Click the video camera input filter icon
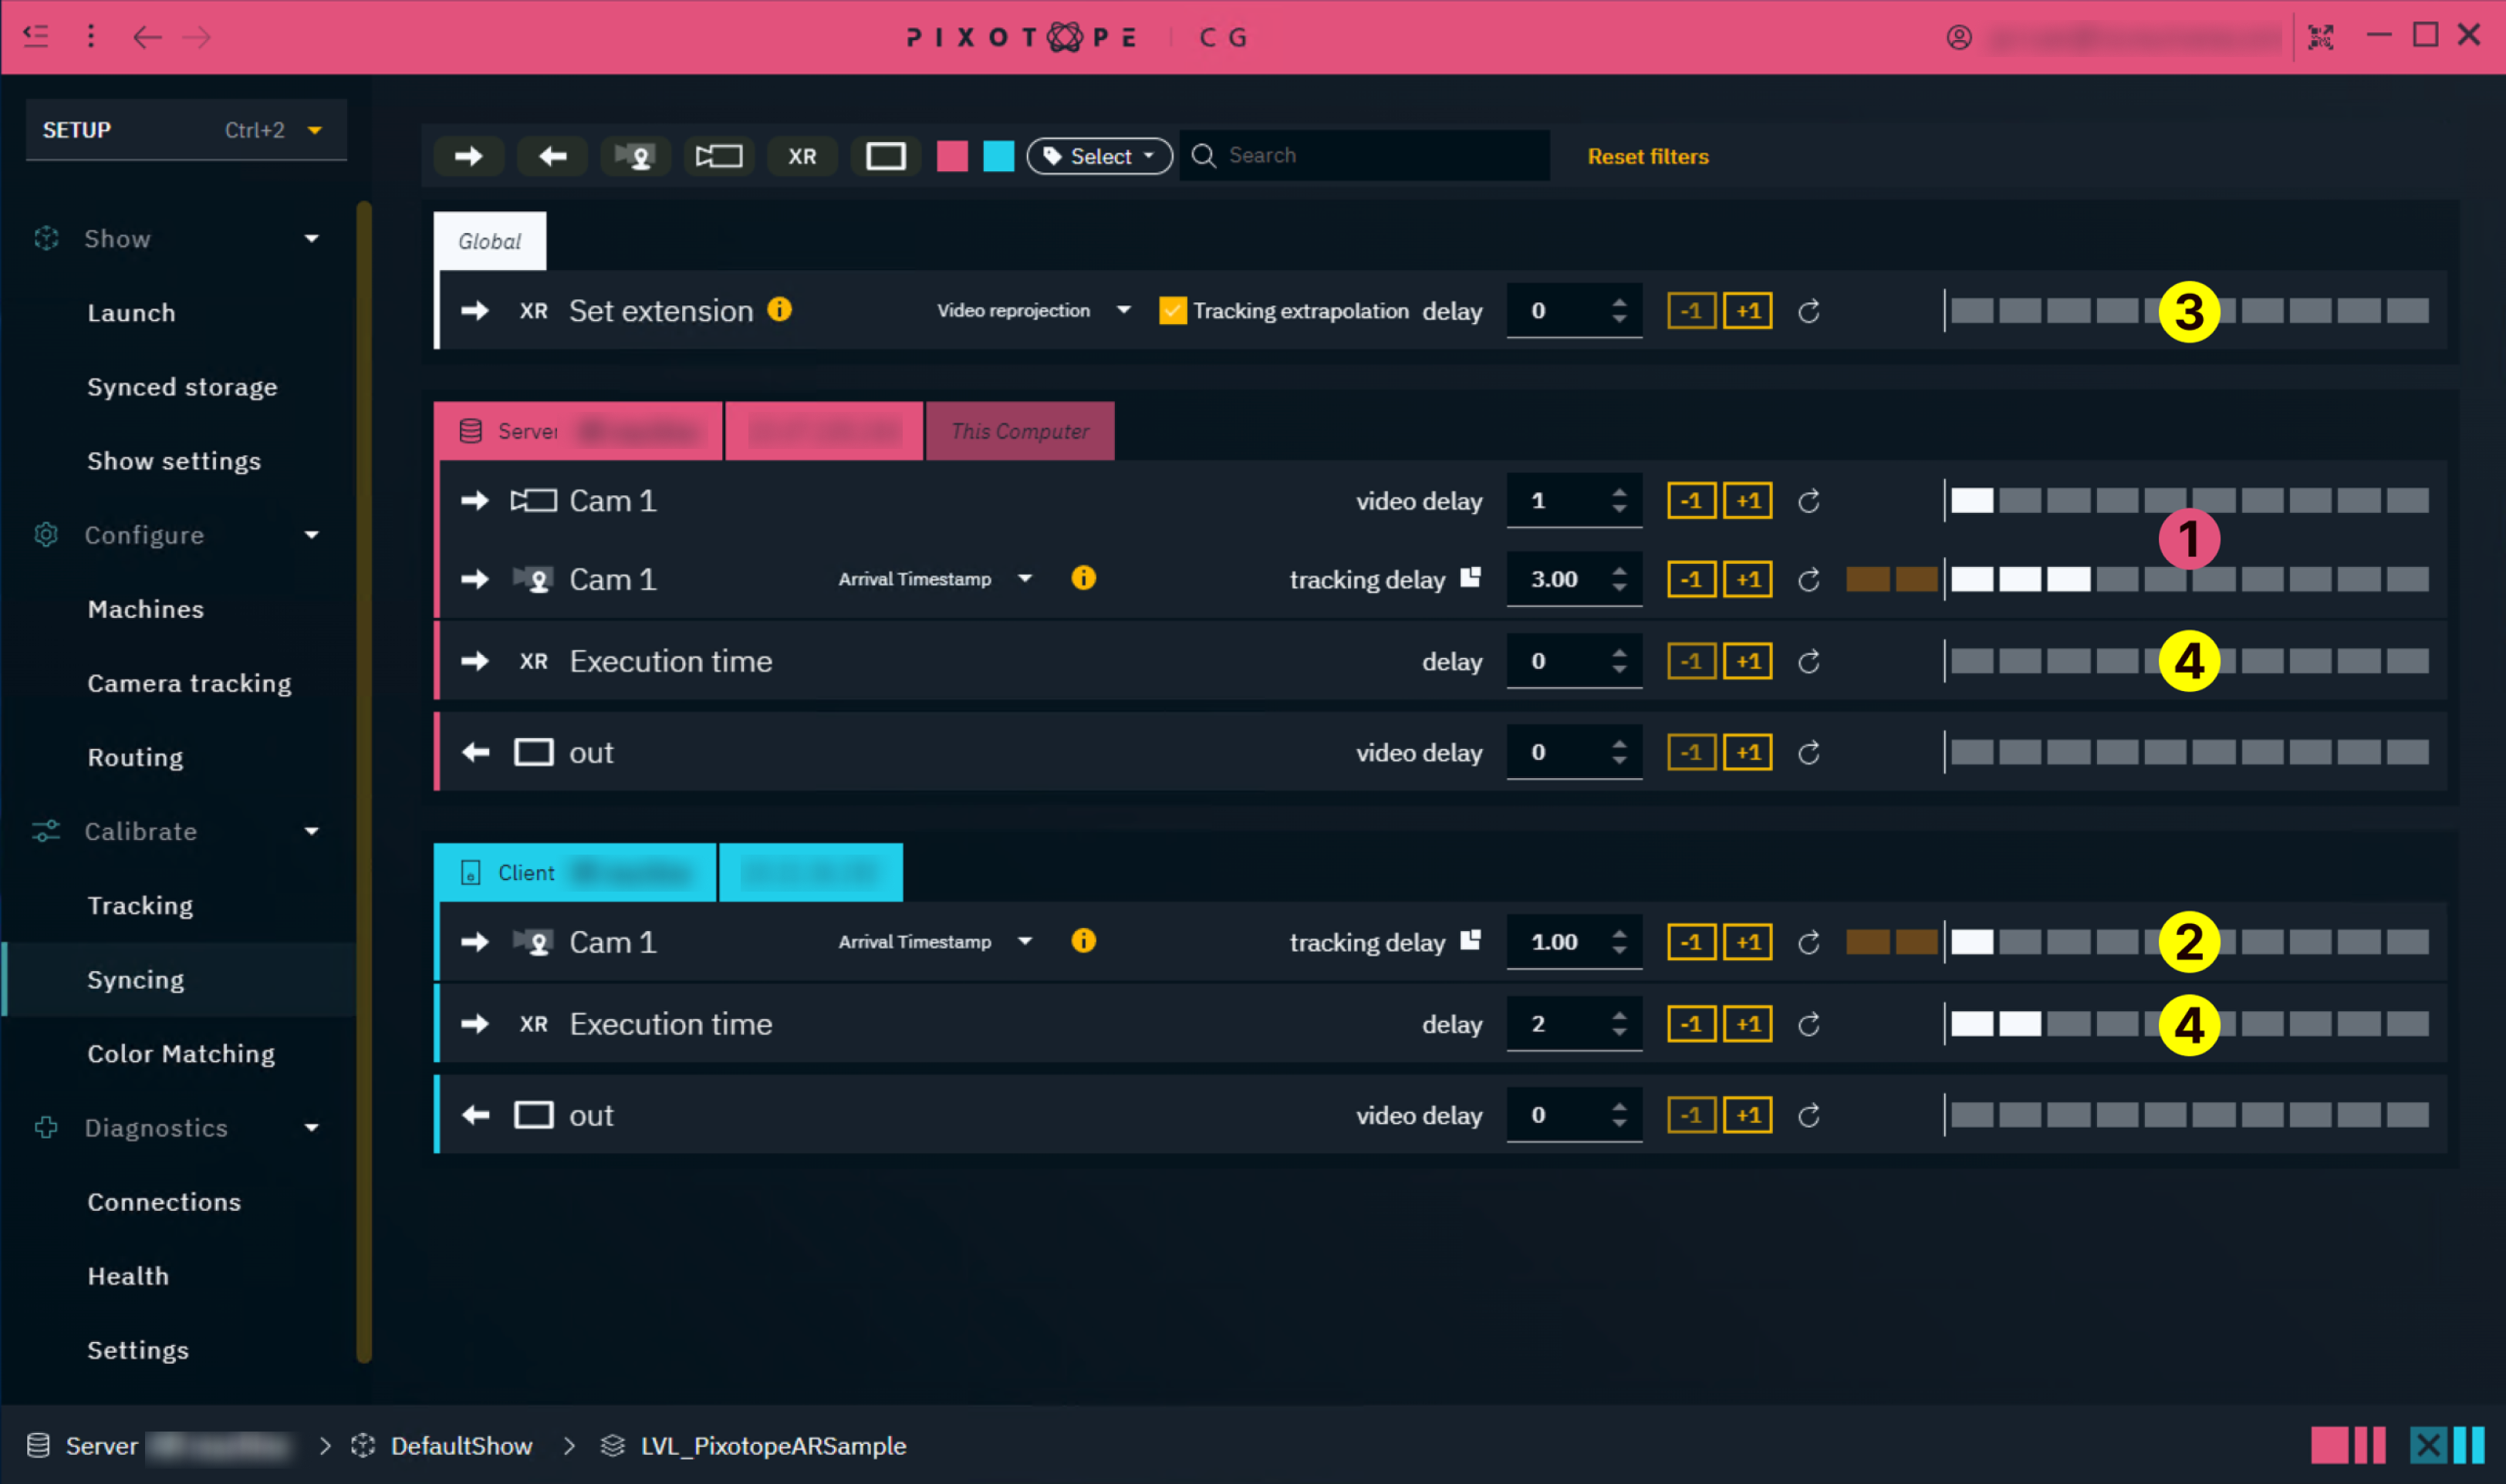Image resolution: width=2506 pixels, height=1484 pixels. (719, 156)
